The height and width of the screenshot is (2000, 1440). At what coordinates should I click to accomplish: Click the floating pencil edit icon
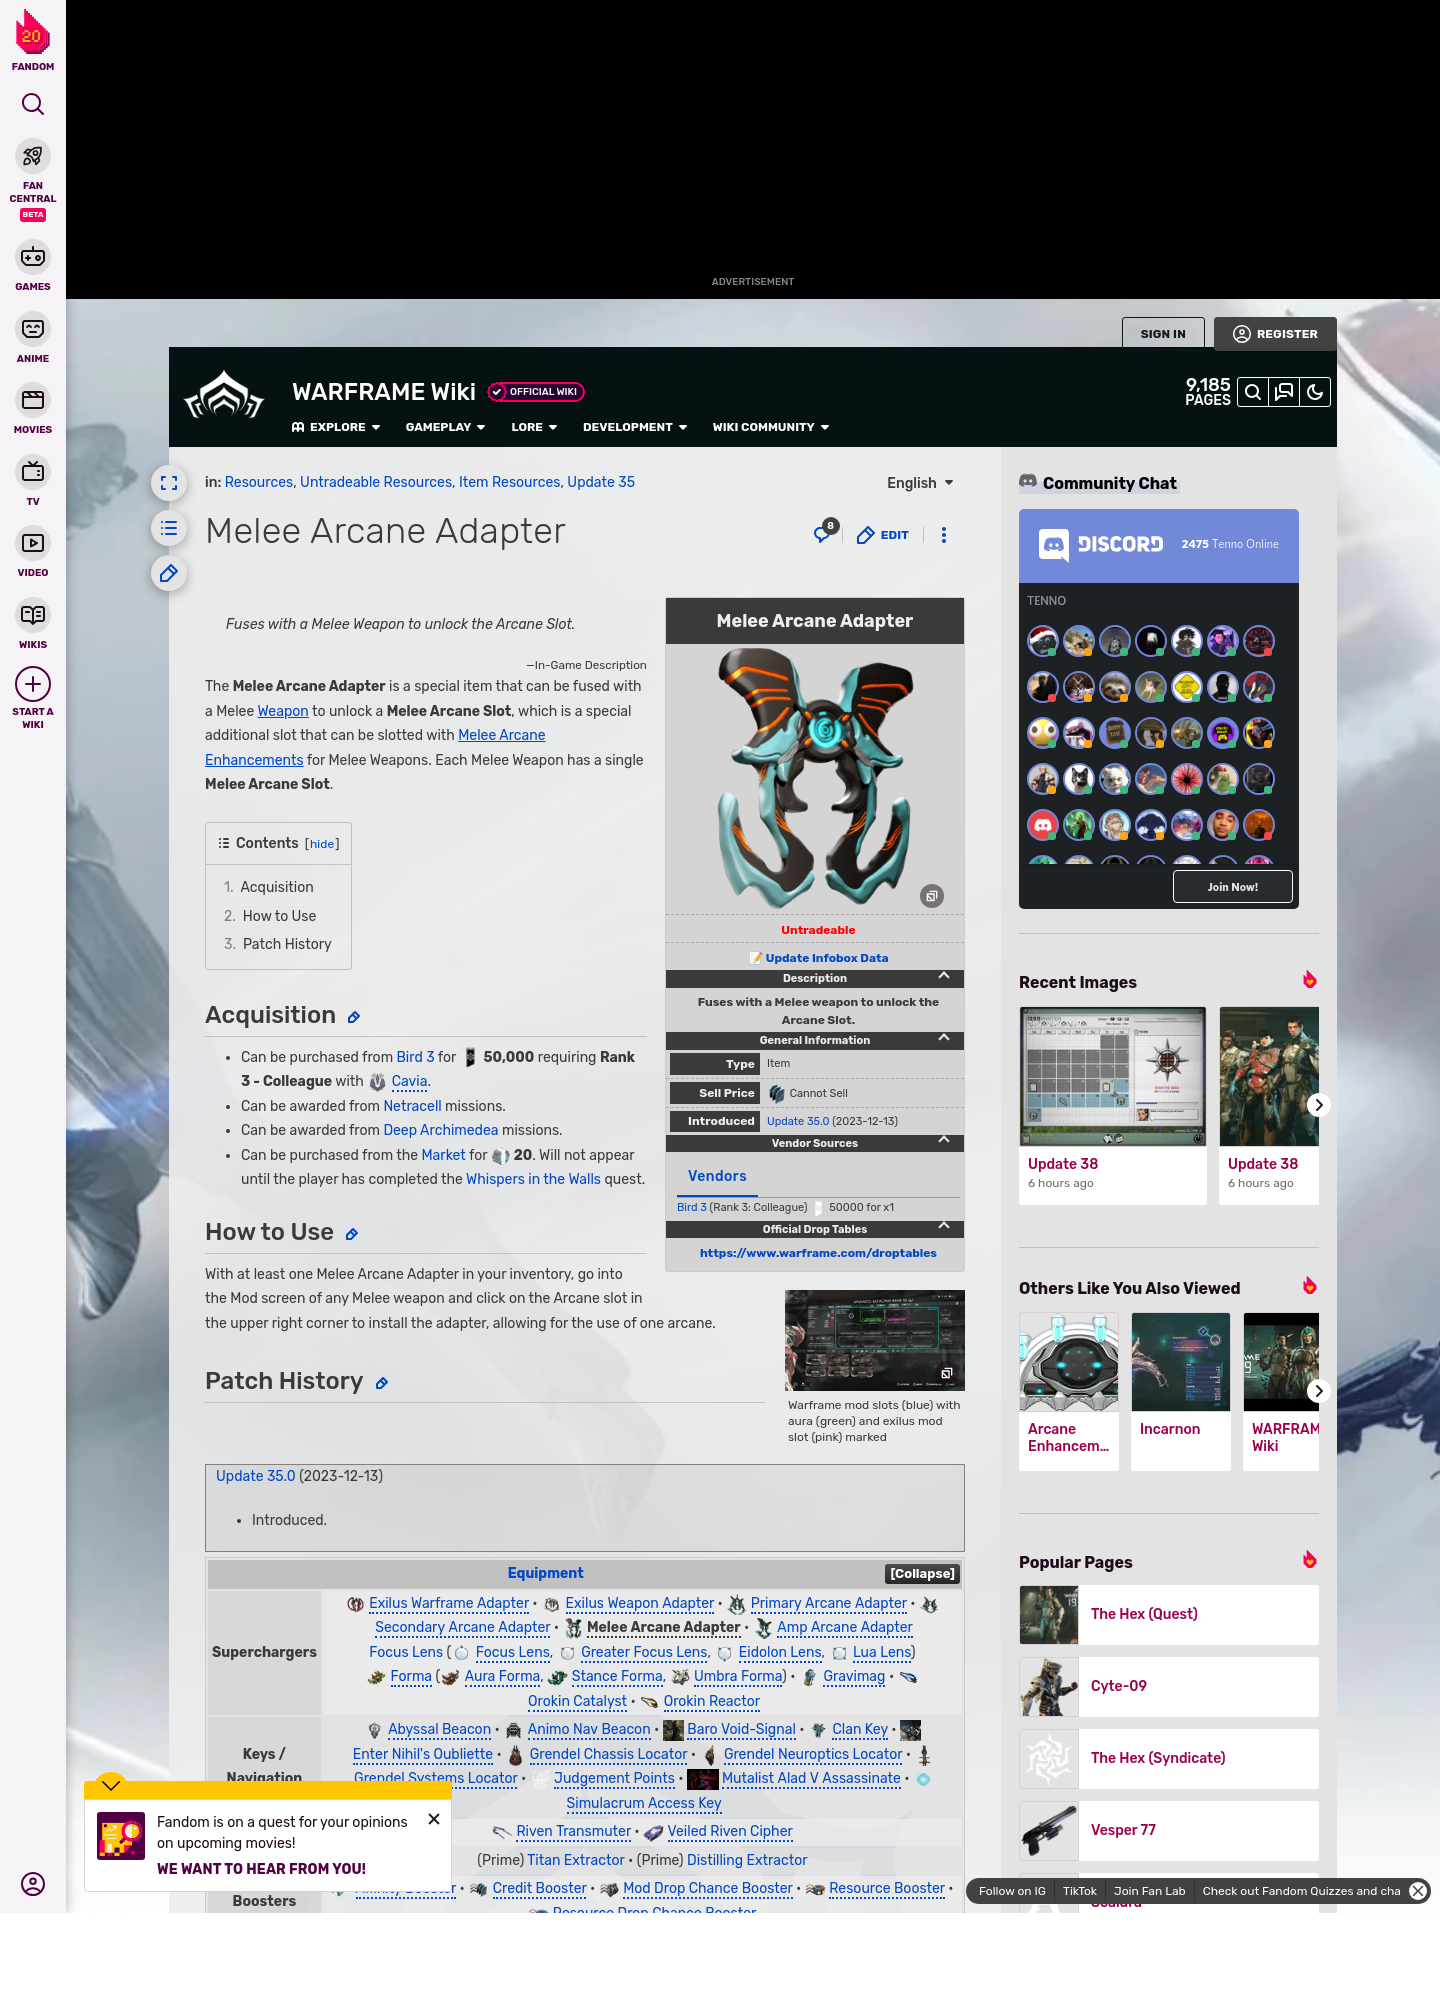pyautogui.click(x=169, y=573)
